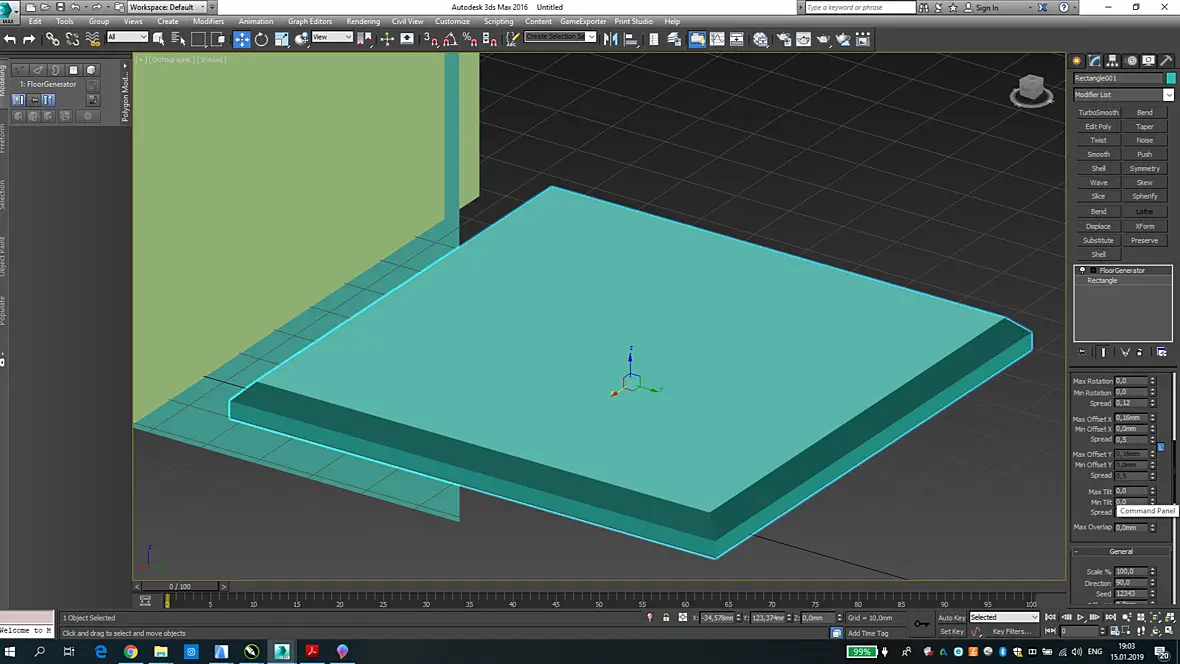Image resolution: width=1180 pixels, height=664 pixels.
Task: Click the Align tool icon
Action: coord(631,39)
